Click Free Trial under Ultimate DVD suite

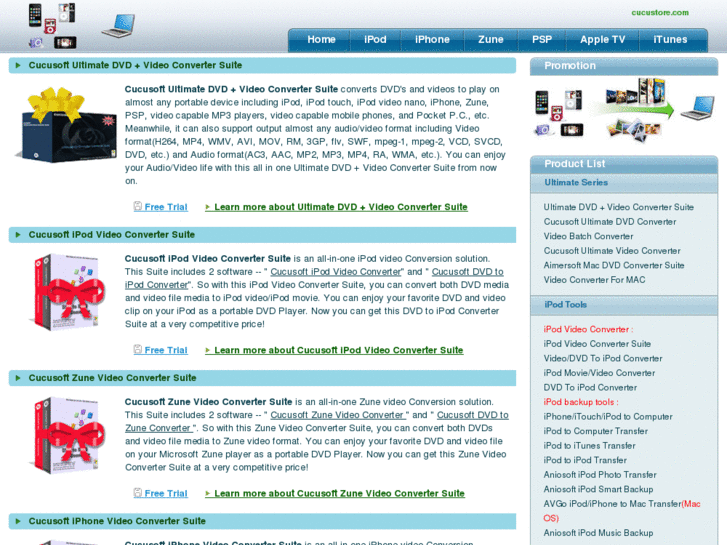click(x=166, y=207)
